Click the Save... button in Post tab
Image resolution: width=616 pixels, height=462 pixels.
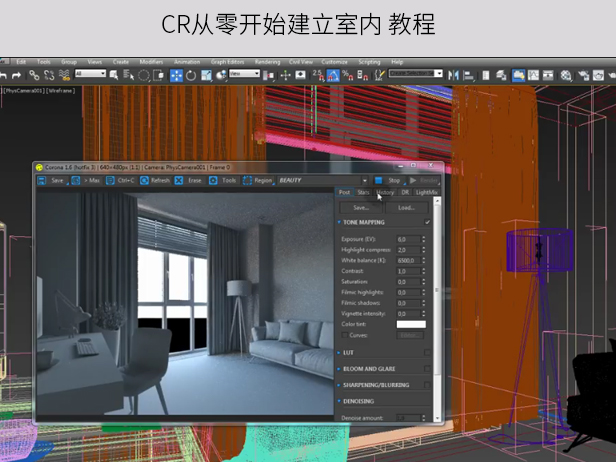361,207
